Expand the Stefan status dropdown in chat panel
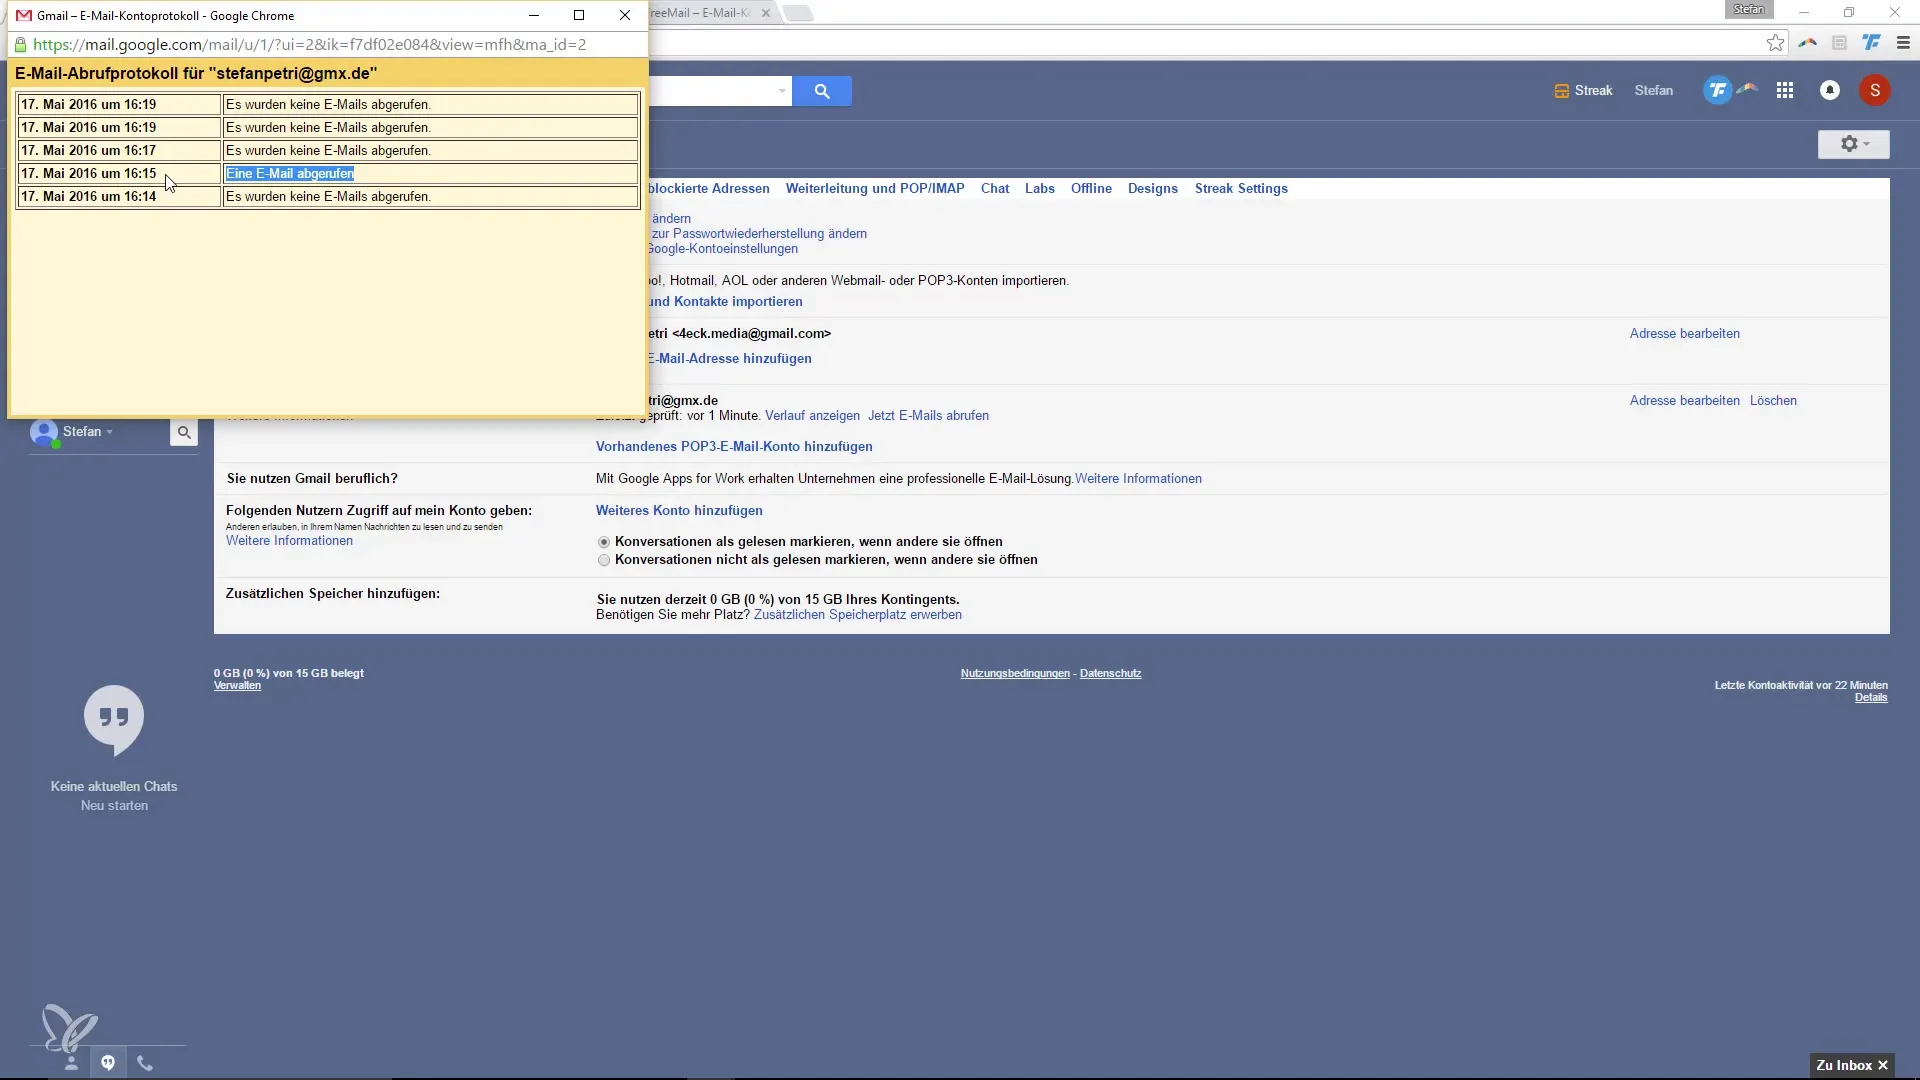This screenshot has width=1920, height=1080. (110, 432)
